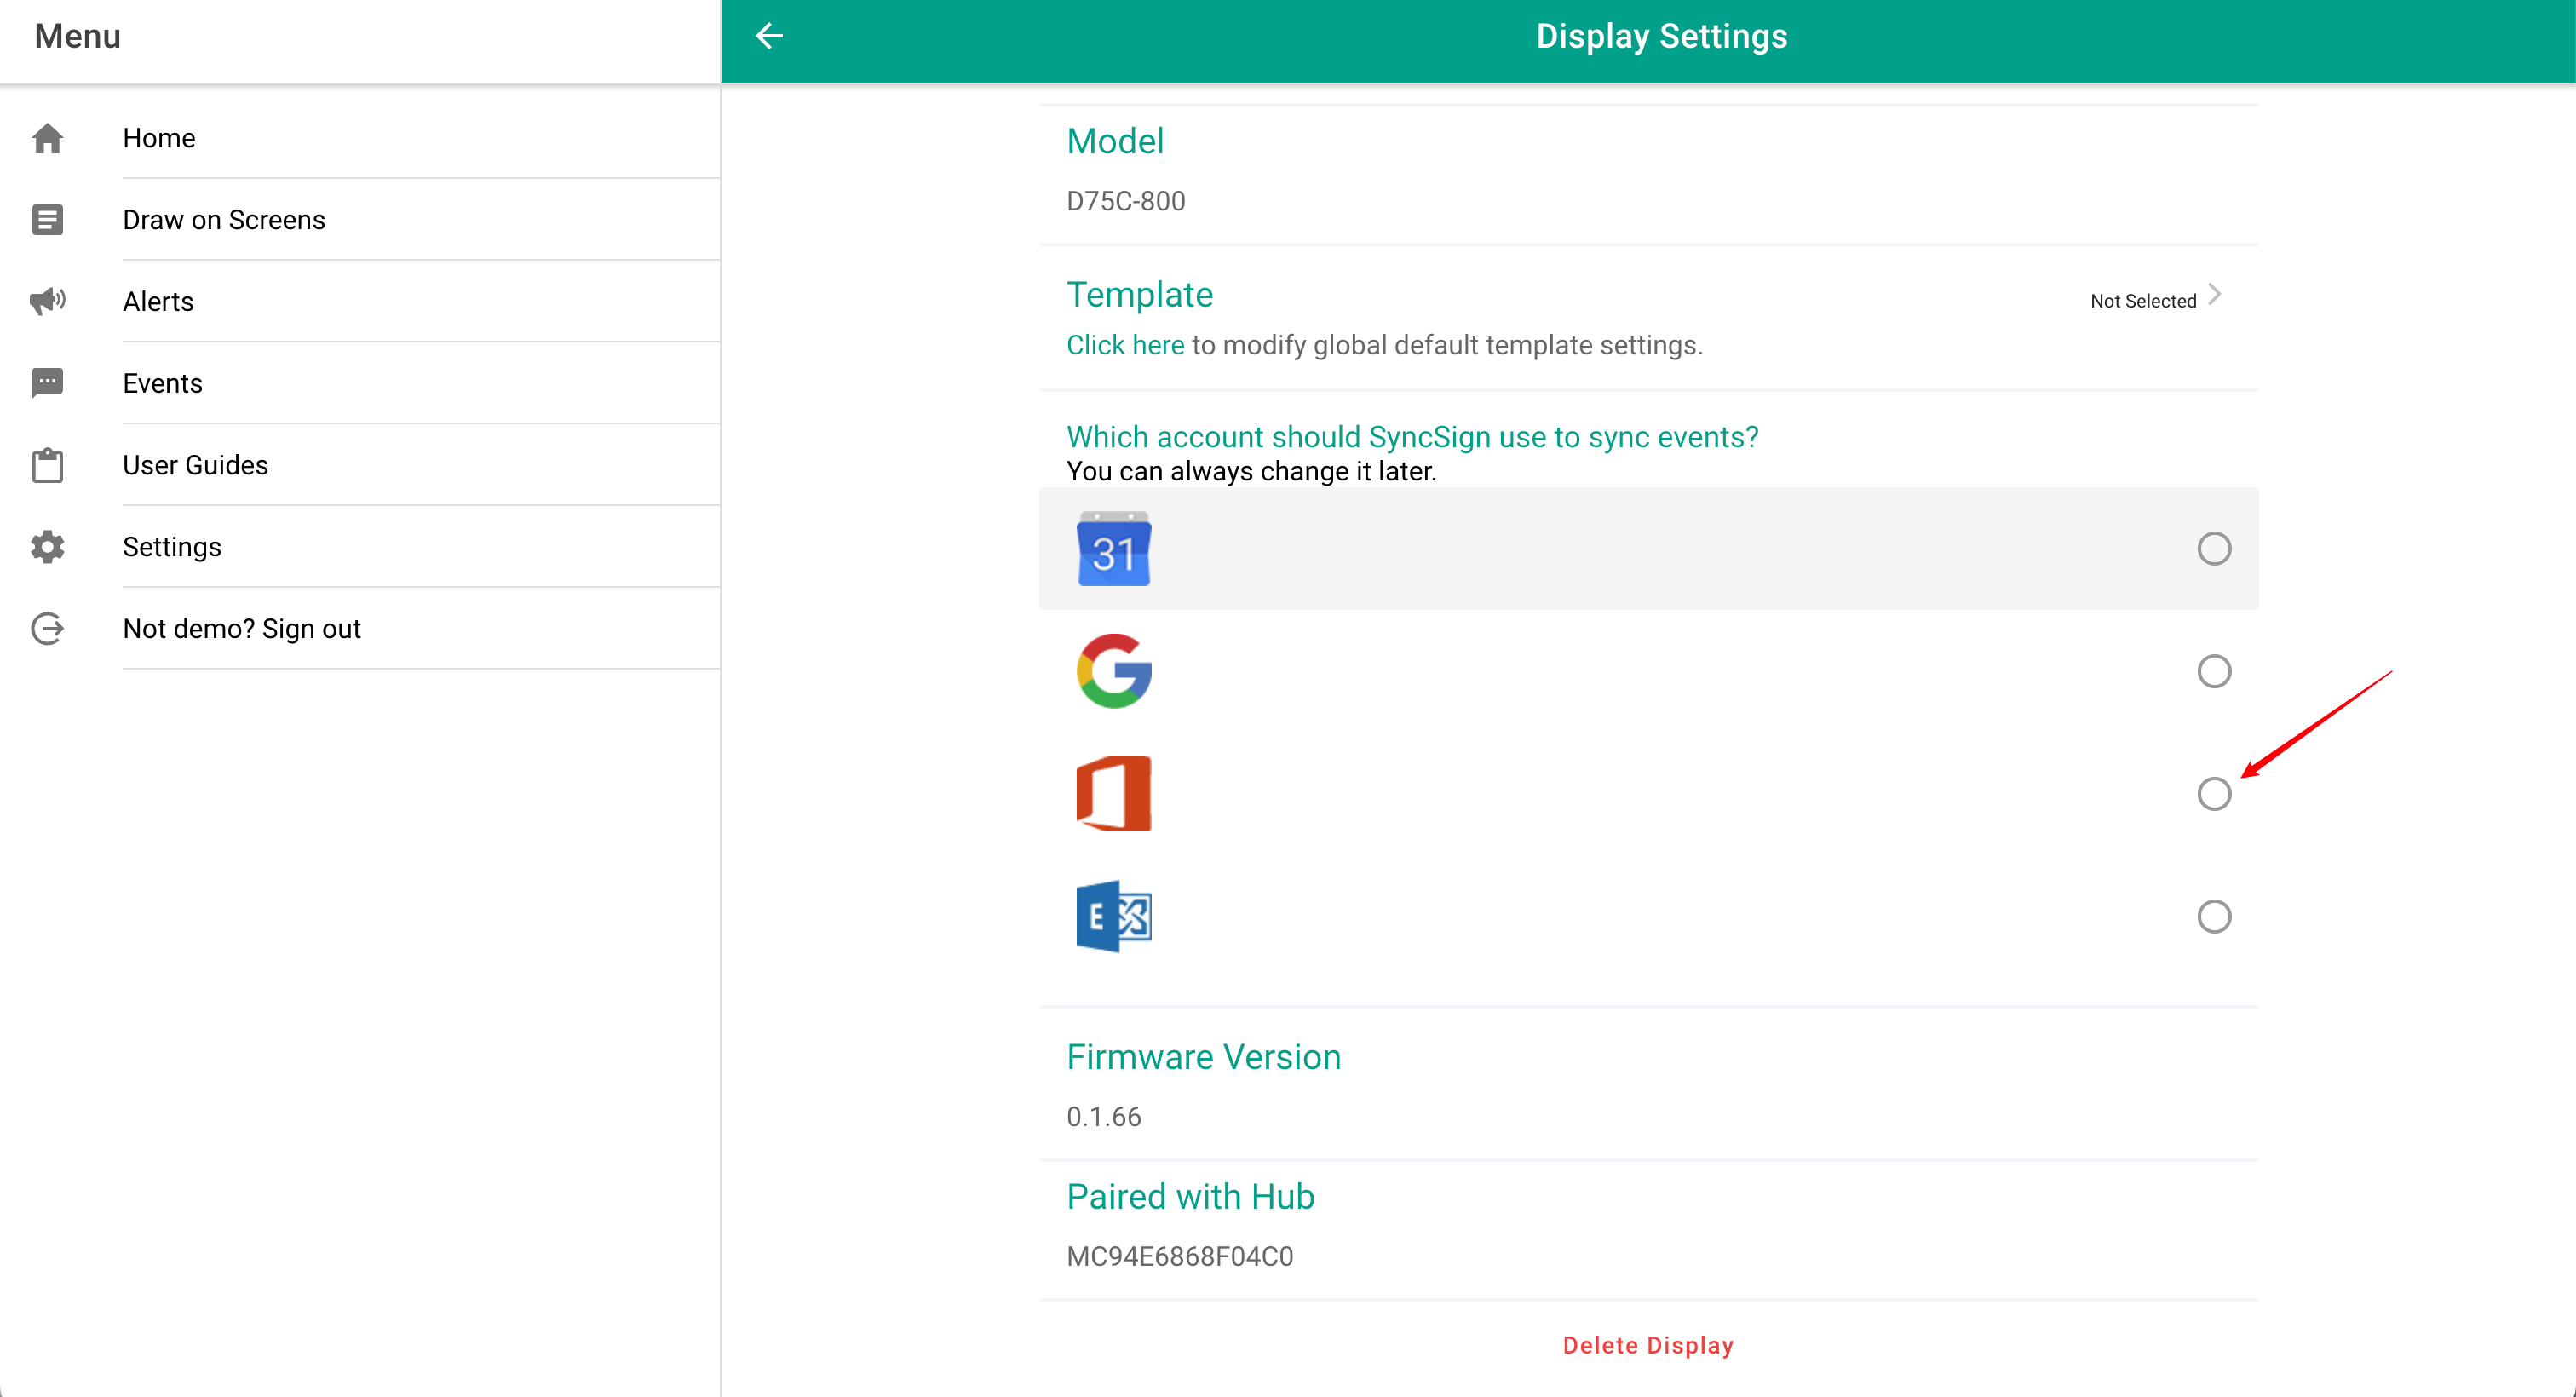Click the Not Selected template value
The image size is (2576, 1397).
(2143, 301)
